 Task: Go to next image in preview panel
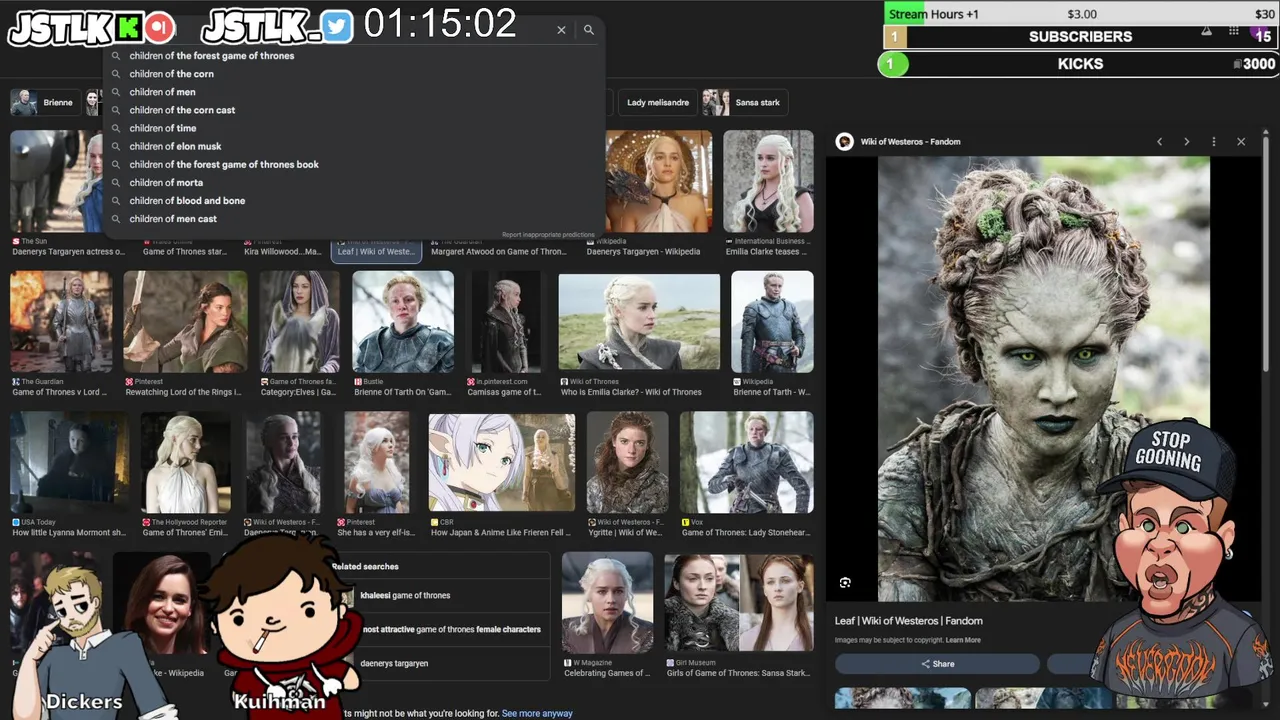pos(1187,142)
